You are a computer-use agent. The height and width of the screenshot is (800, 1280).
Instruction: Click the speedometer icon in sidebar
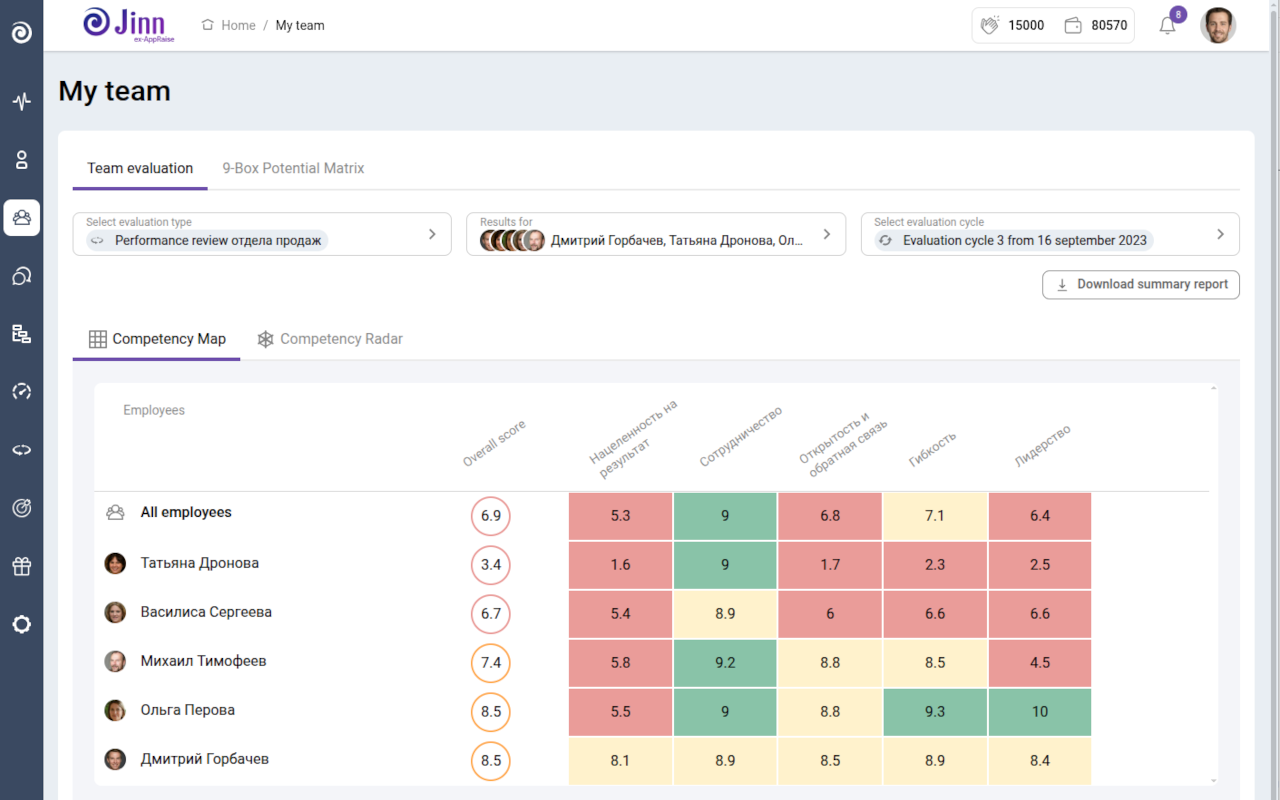(x=21, y=392)
